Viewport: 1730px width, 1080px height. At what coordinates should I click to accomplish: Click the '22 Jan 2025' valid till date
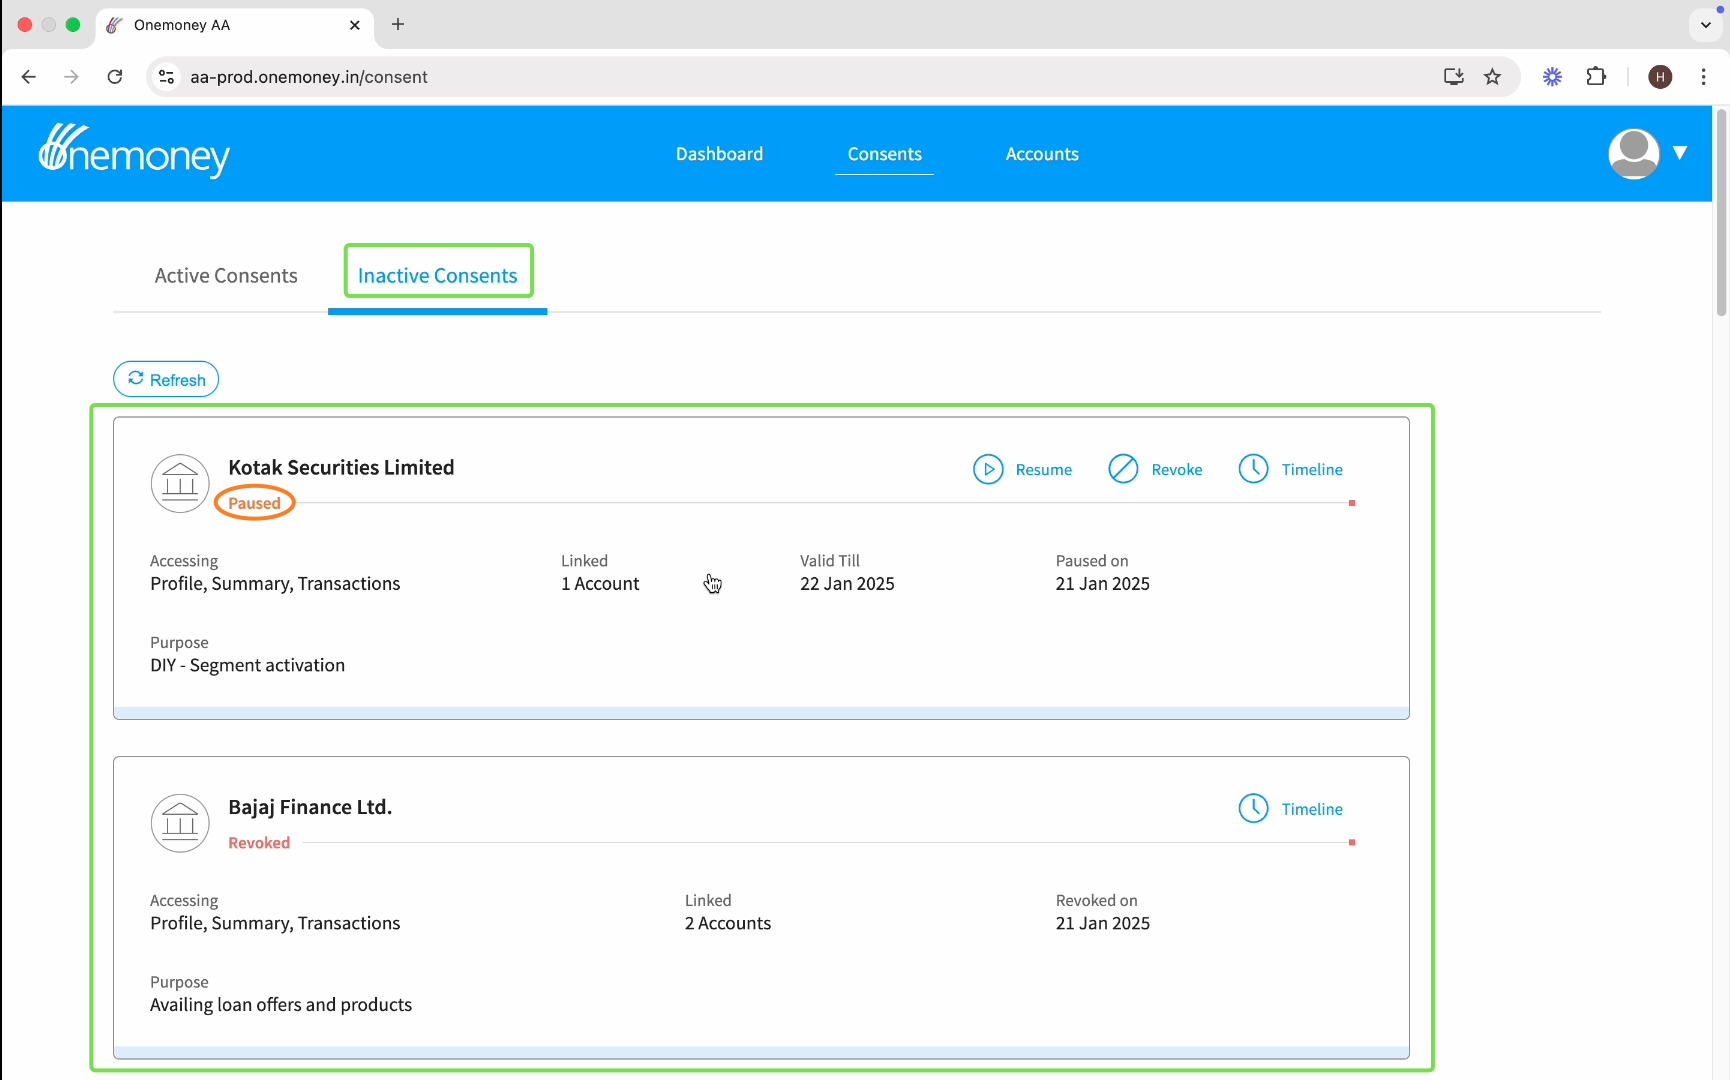[847, 584]
